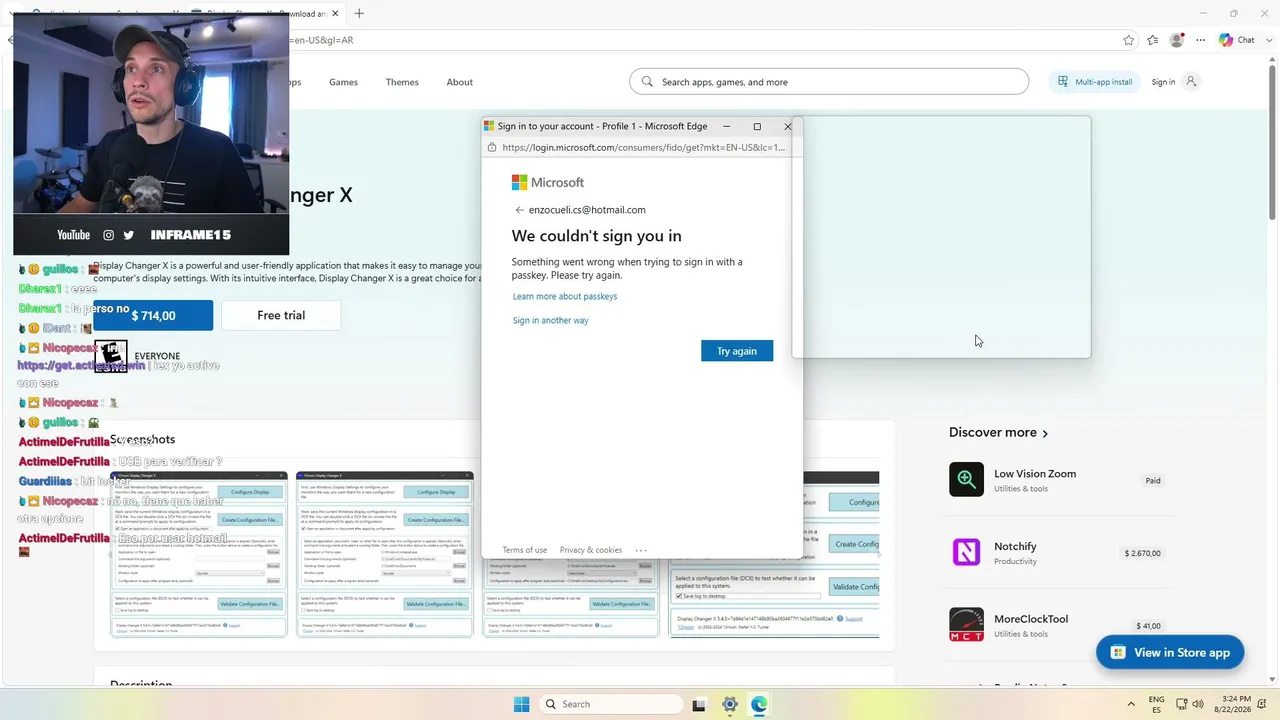This screenshot has height=720, width=1280.
Task: Click the Microsoft logo in the sign-in dialog
Action: click(548, 183)
